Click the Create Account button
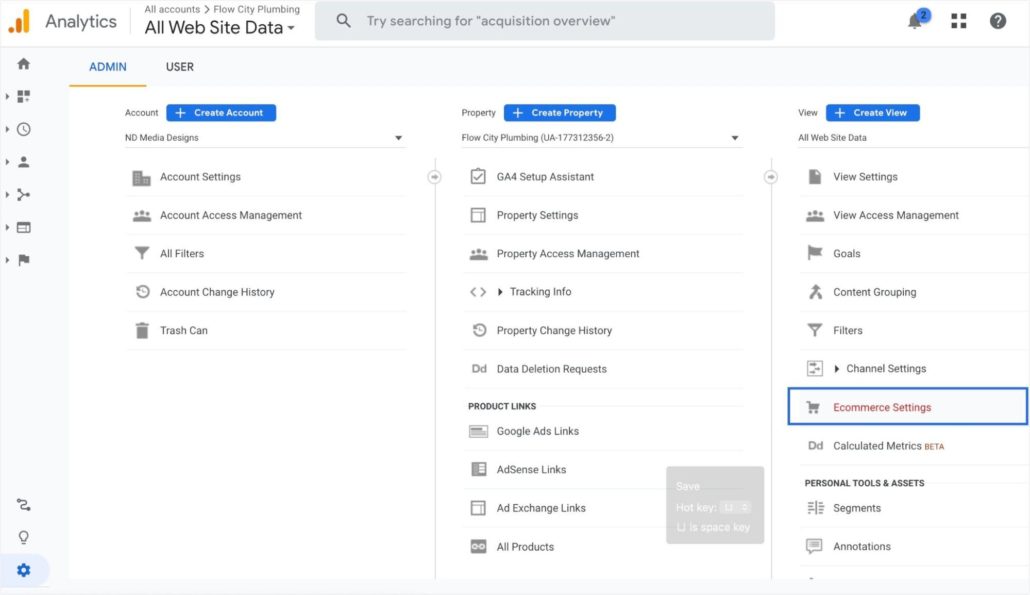Viewport: 1030px width, 595px height. coord(221,113)
